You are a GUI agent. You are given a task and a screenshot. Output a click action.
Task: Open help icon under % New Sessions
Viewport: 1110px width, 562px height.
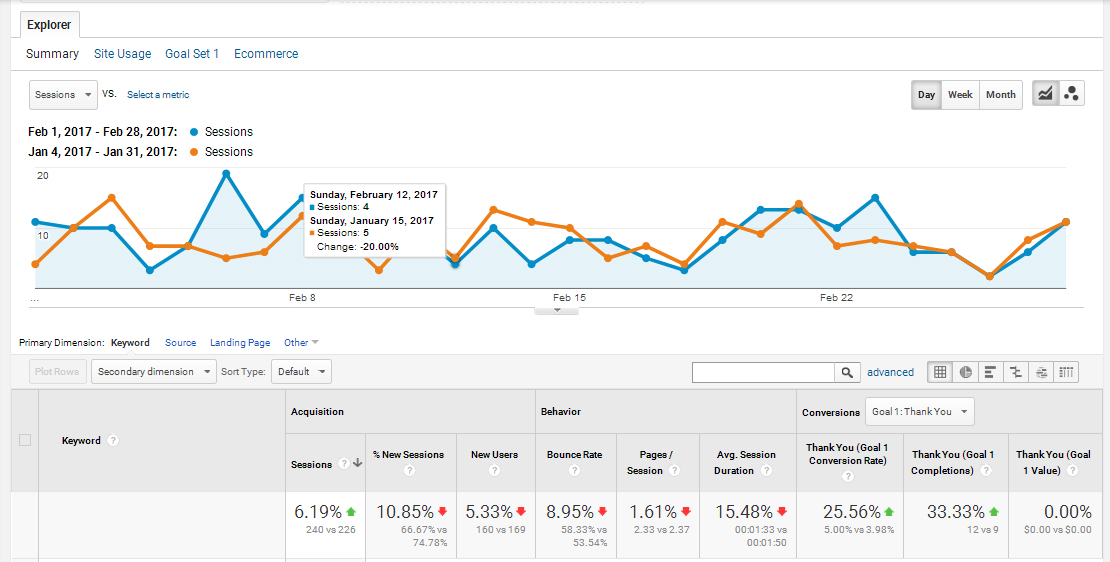[x=409, y=471]
